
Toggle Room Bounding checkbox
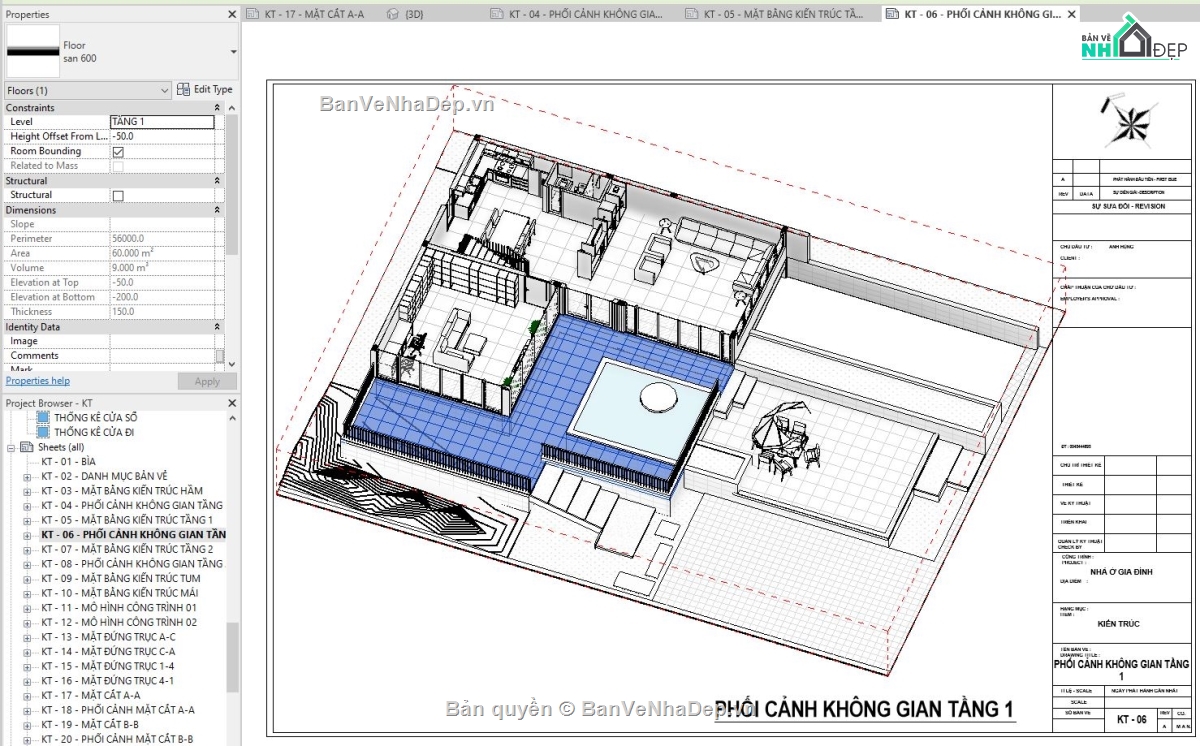118,151
